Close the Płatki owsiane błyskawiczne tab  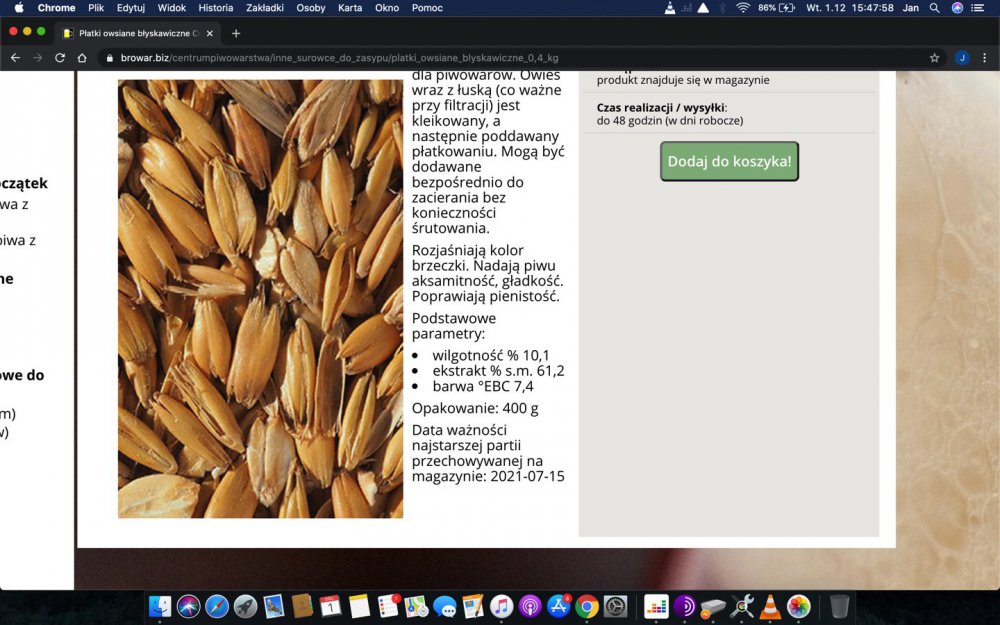tap(210, 33)
